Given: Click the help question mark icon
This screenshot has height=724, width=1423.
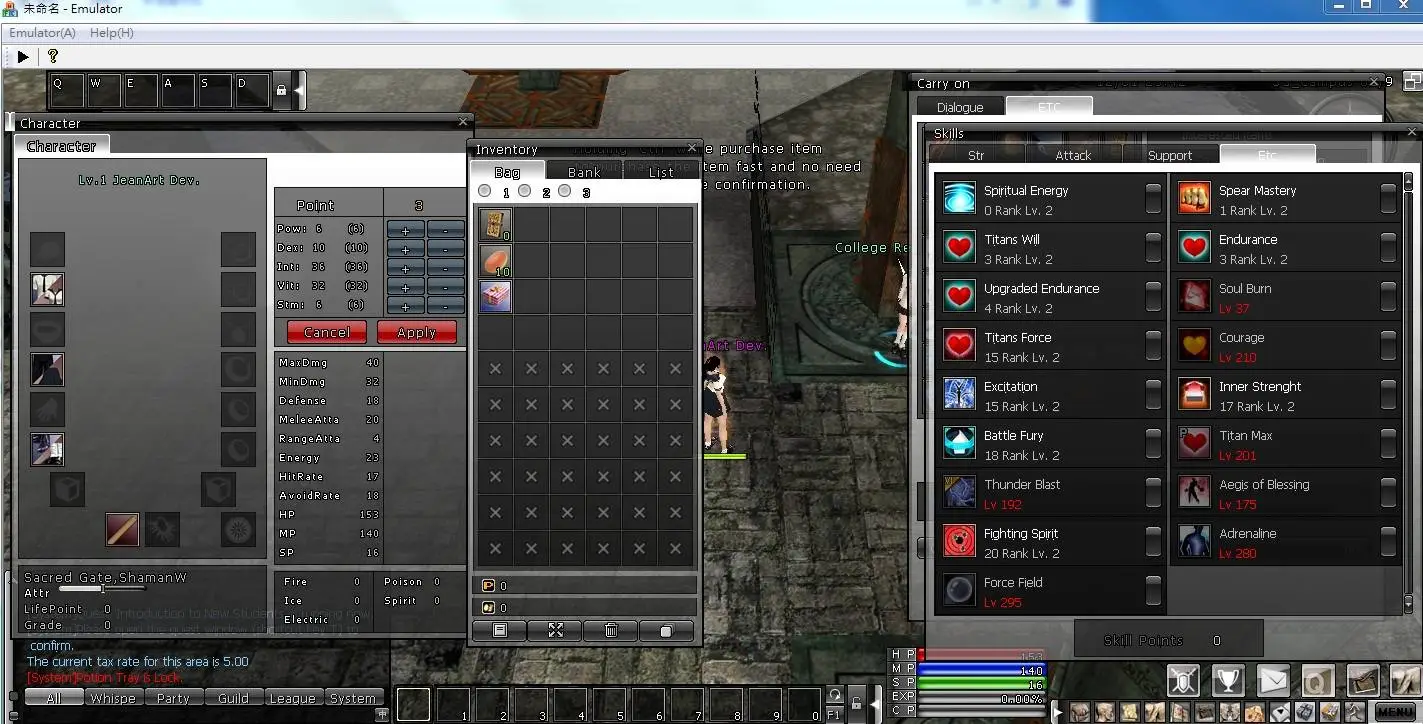Looking at the screenshot, I should [53, 56].
